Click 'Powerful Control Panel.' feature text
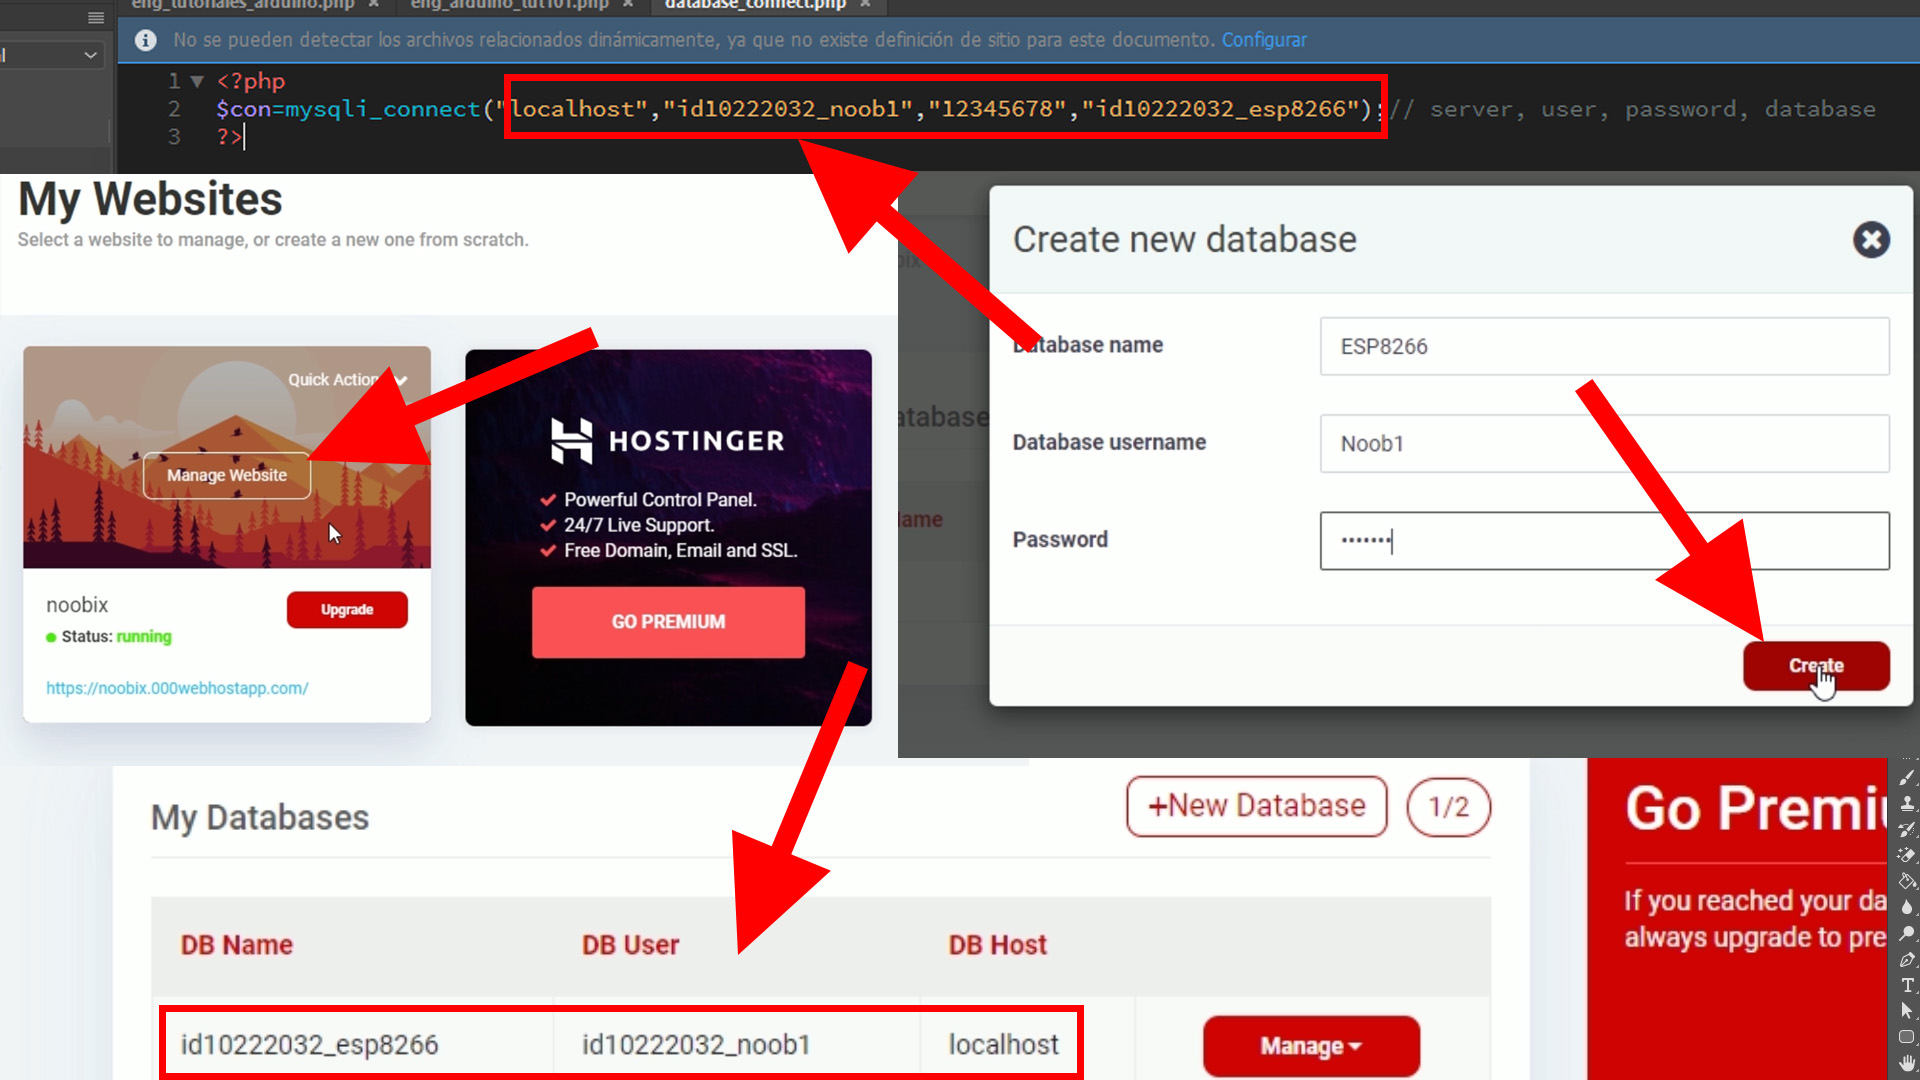The image size is (1920, 1080). [660, 500]
